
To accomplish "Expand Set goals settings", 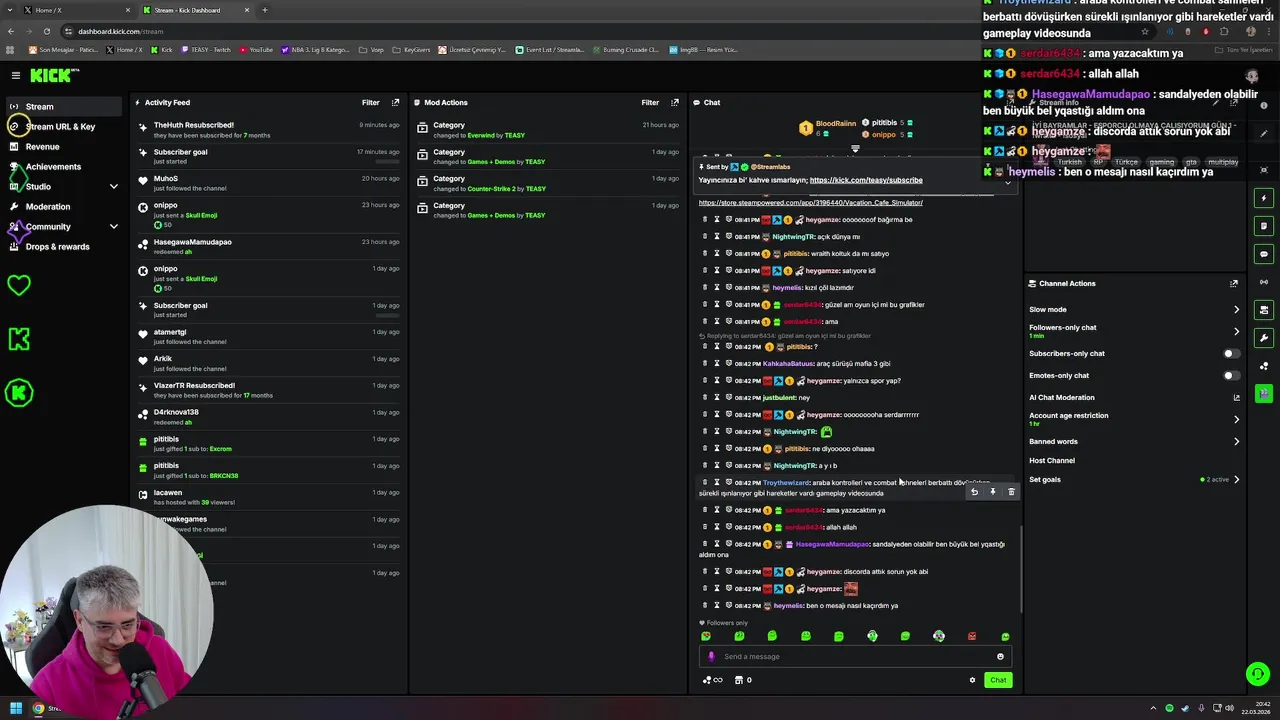I will [1236, 479].
